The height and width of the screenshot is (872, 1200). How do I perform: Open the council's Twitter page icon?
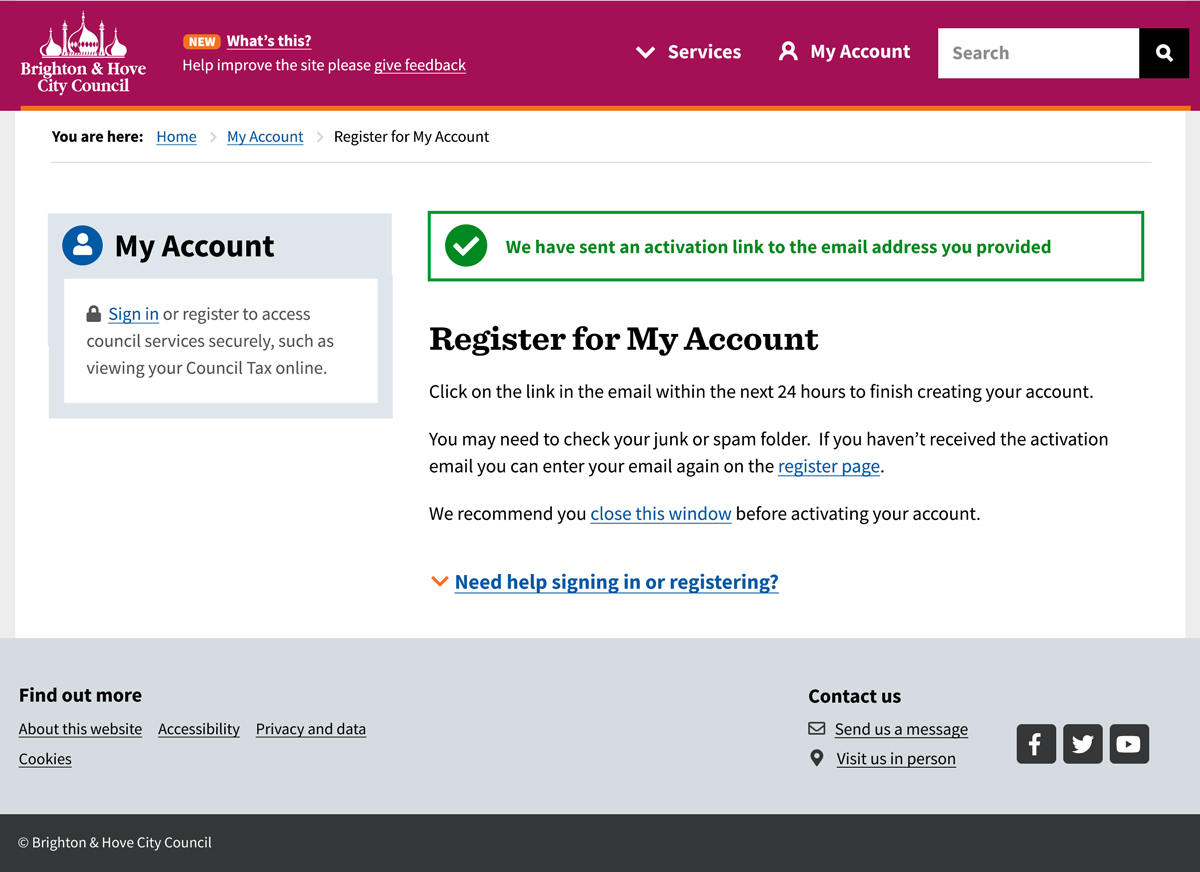1082,744
